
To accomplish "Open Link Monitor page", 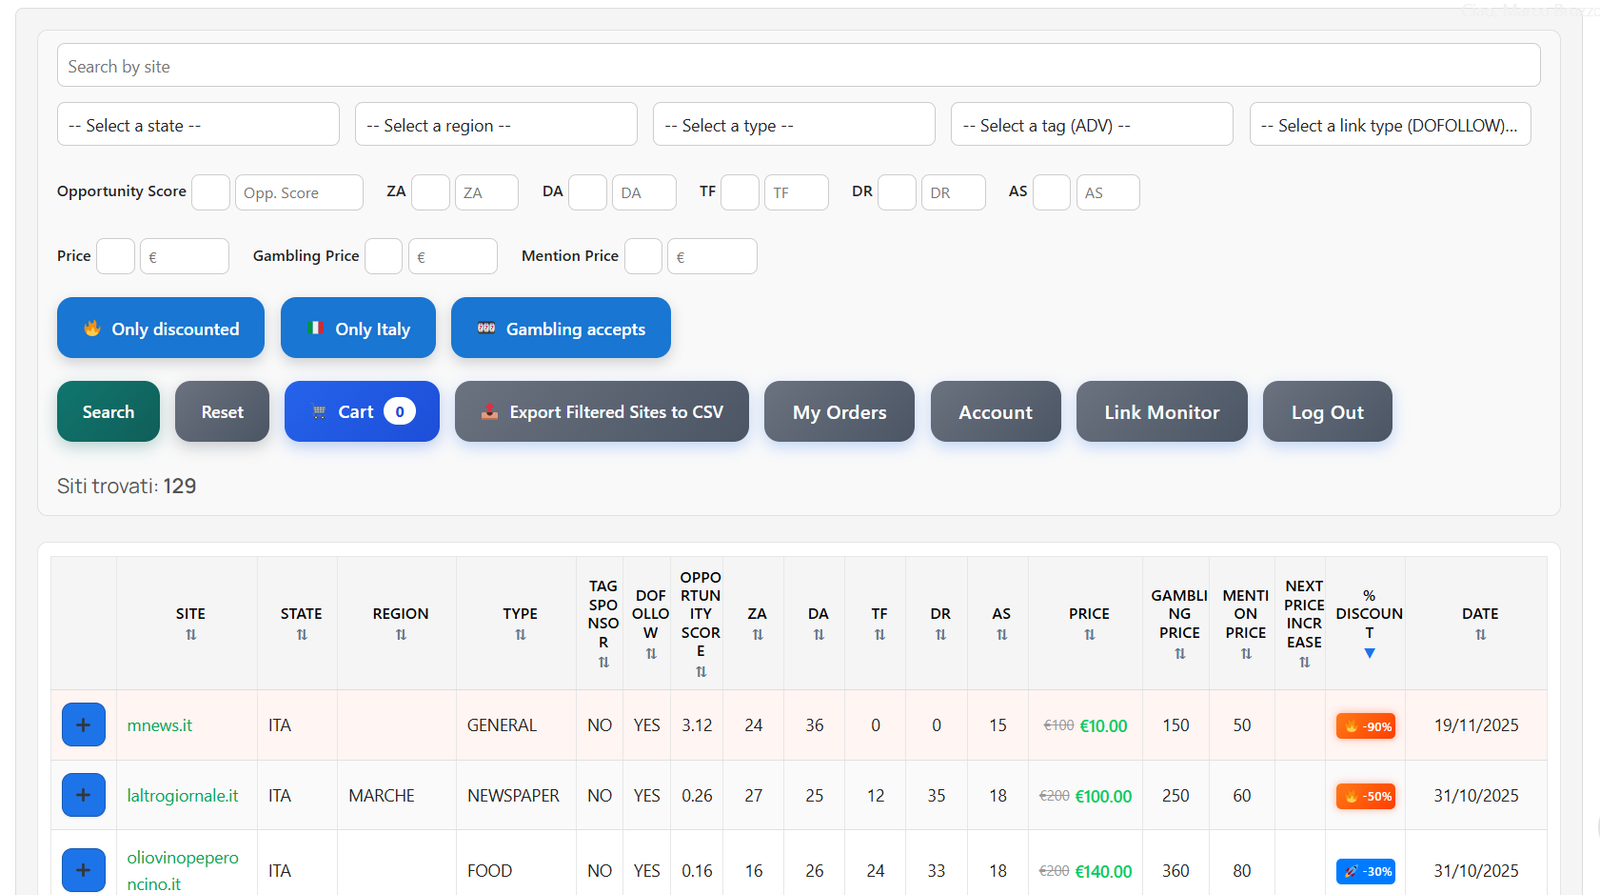I will coord(1161,412).
